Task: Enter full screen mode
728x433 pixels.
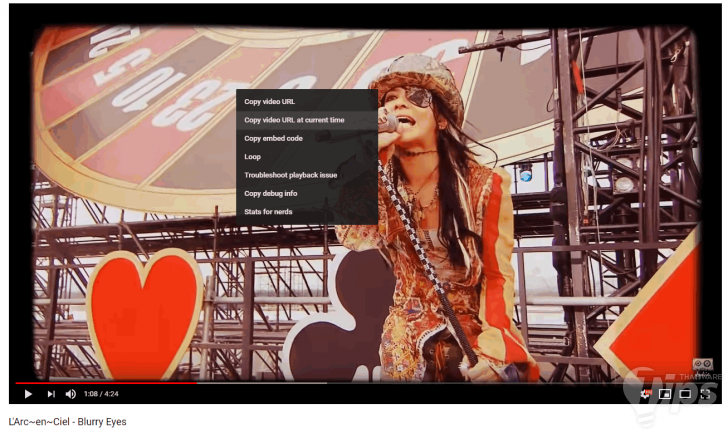Action: coord(705,394)
